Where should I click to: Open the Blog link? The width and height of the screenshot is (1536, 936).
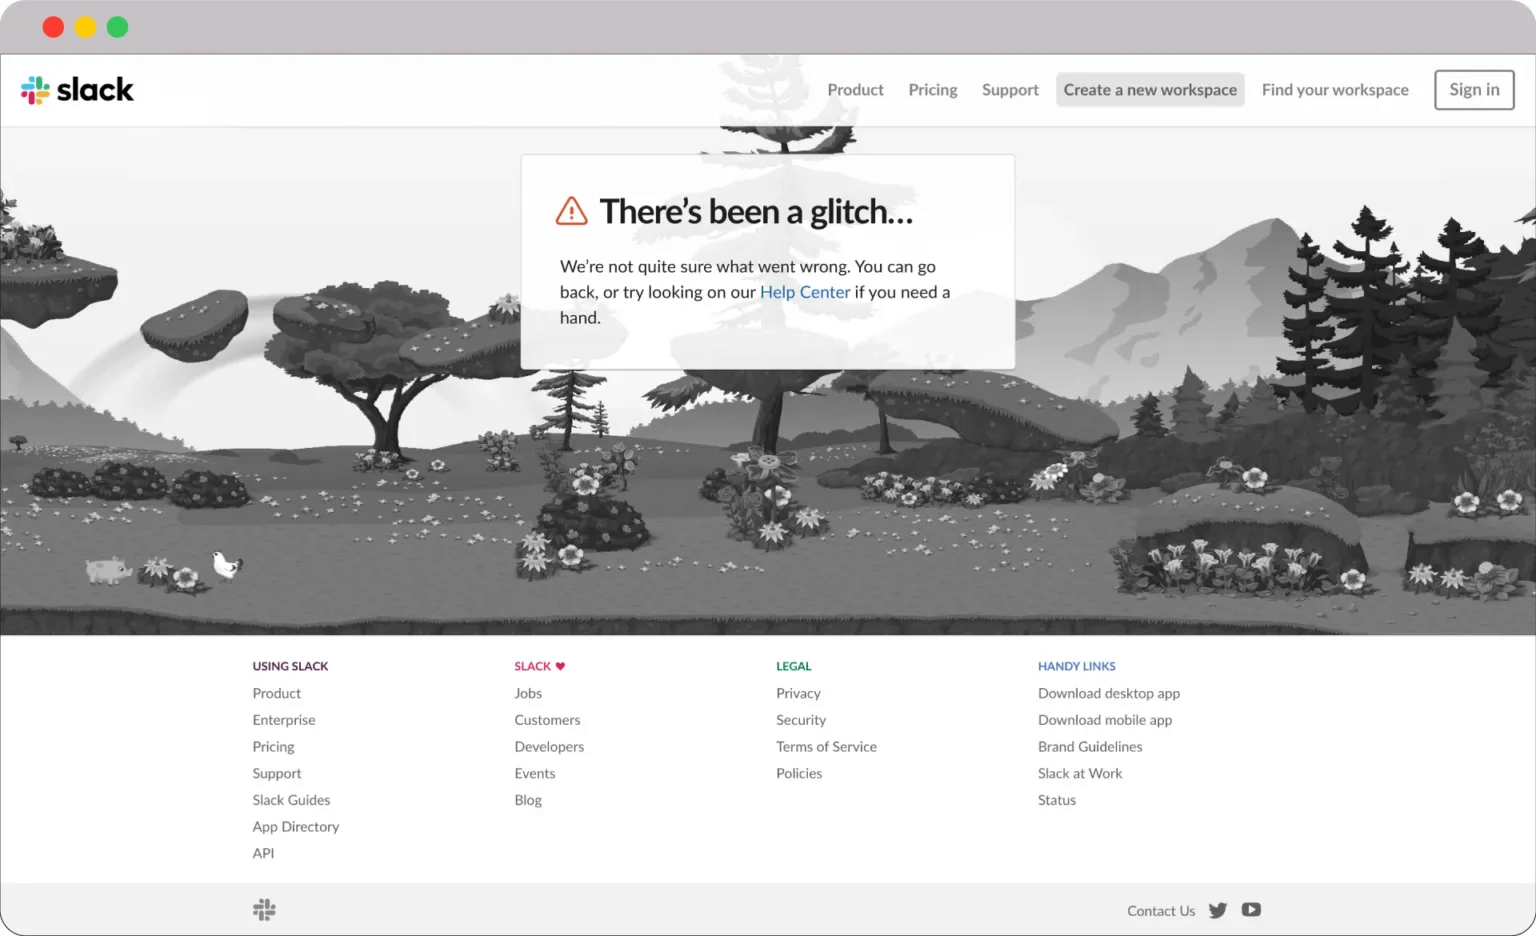(528, 800)
